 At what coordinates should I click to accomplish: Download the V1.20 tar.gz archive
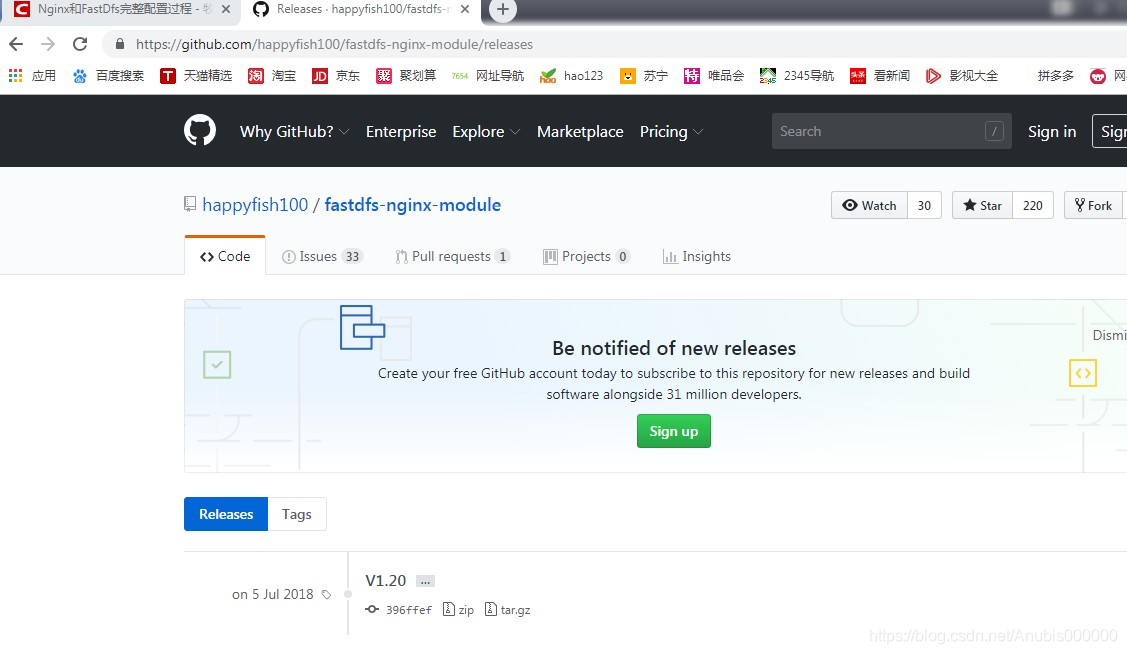(508, 609)
